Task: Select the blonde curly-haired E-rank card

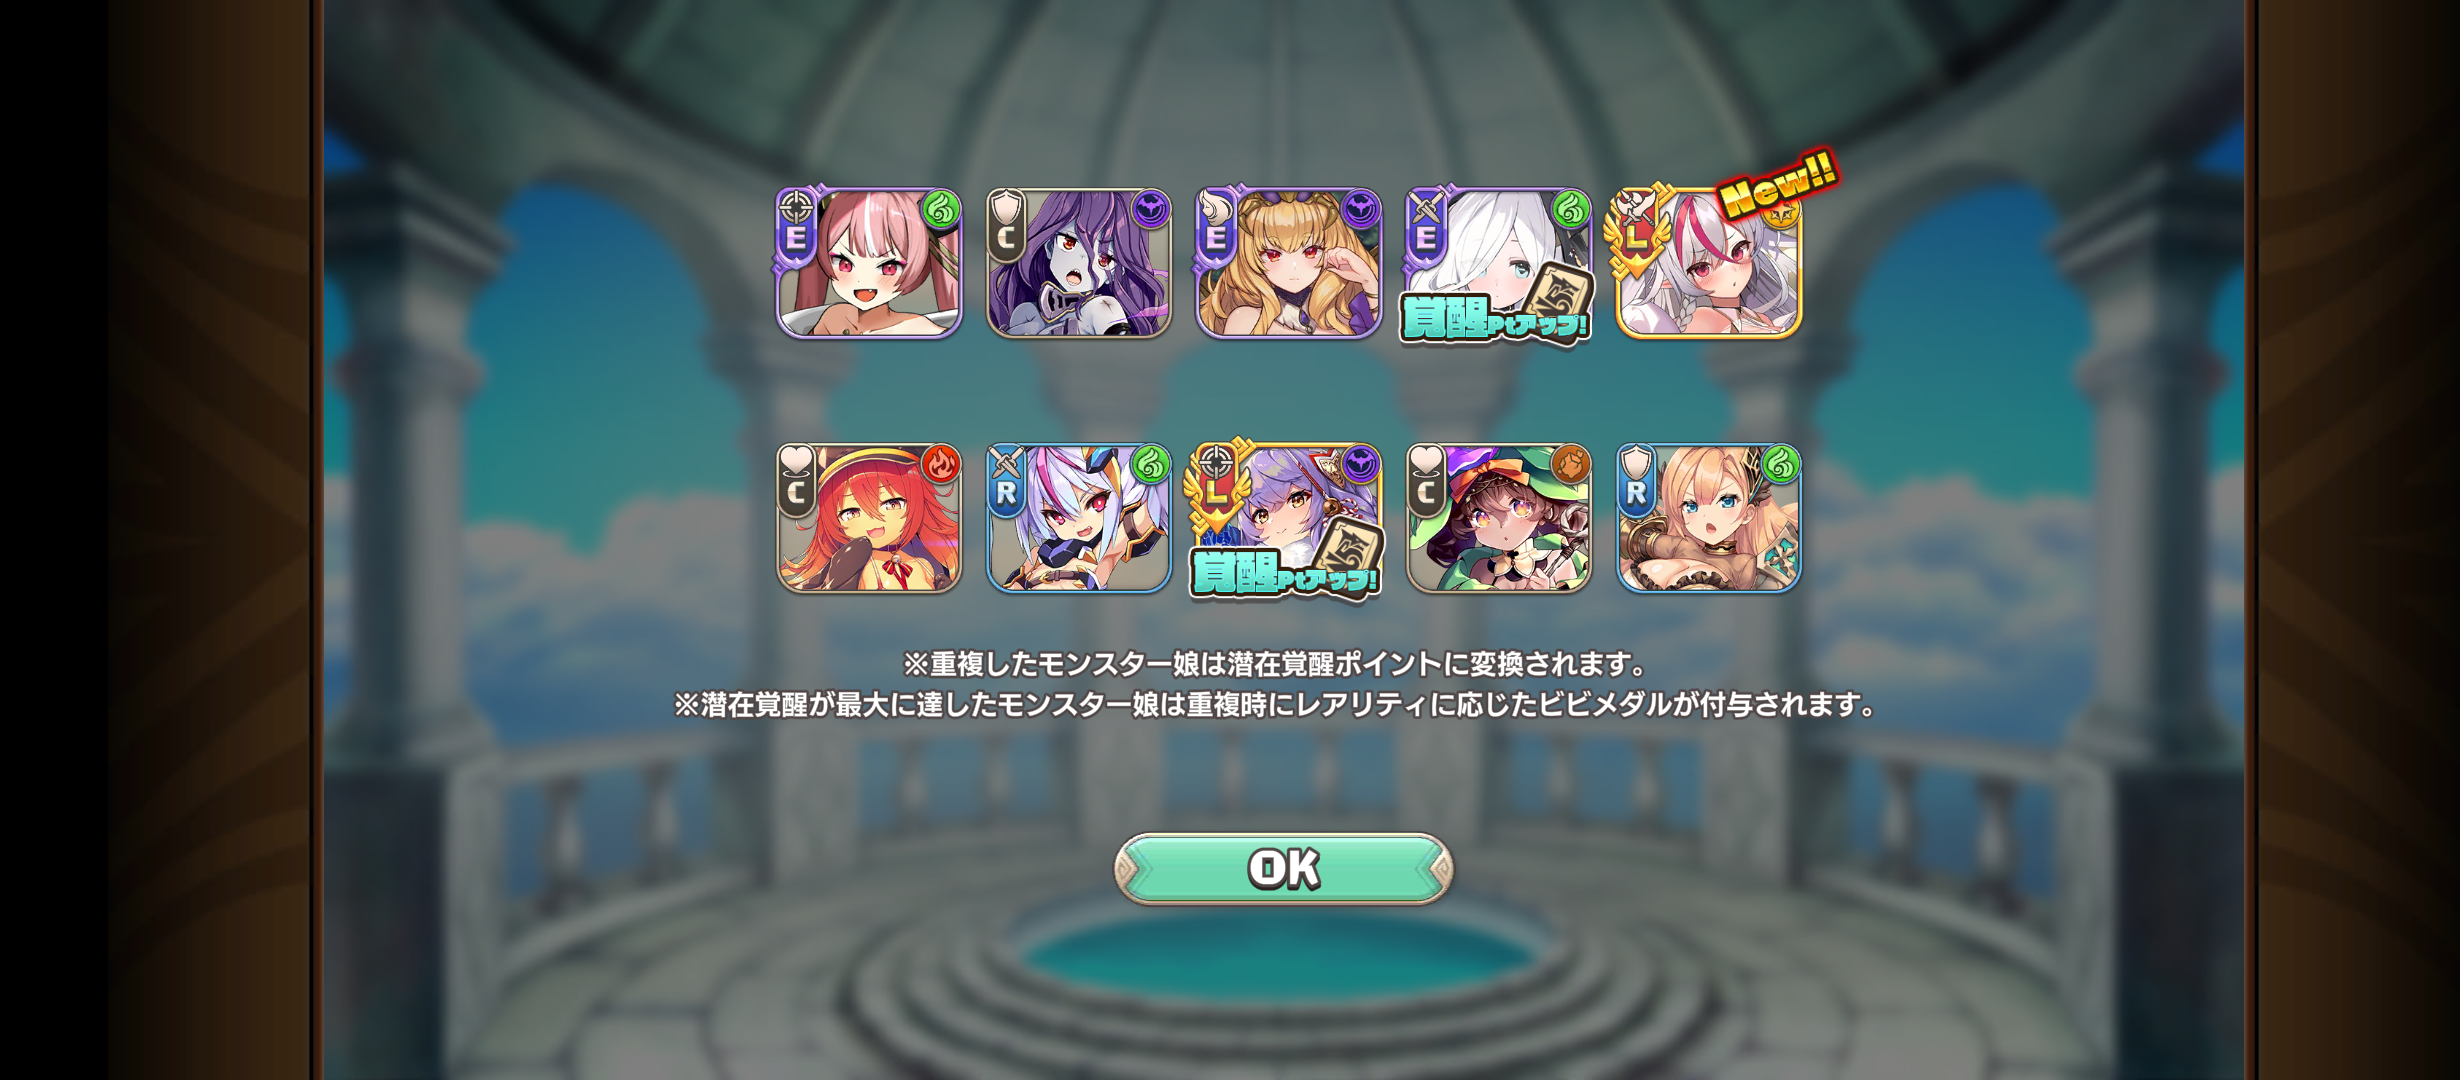Action: (x=1288, y=262)
